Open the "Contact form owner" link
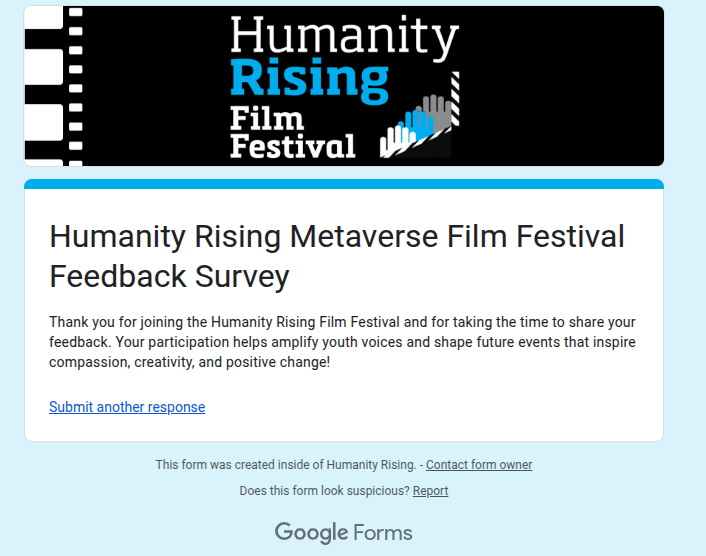The image size is (706, 556). point(479,465)
